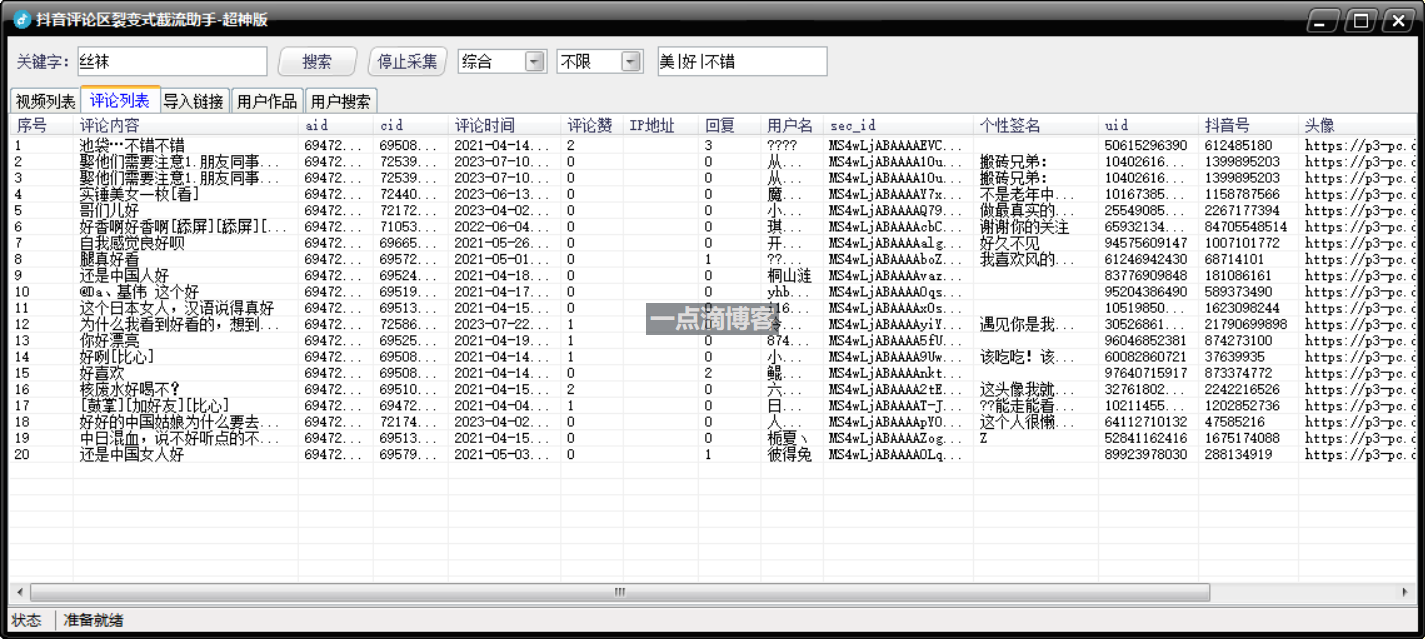Click the signature "谢谢你的关注"
1425x639 pixels.
coord(1024,227)
